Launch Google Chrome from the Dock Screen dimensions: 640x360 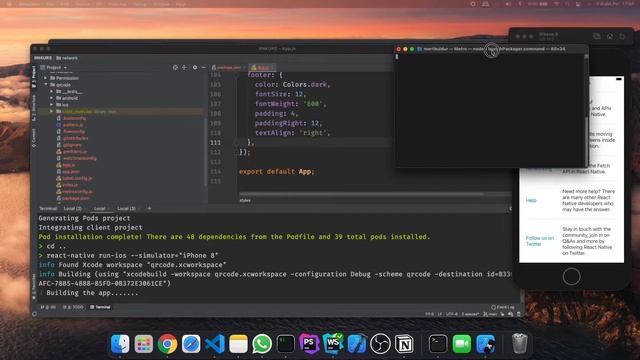click(167, 344)
